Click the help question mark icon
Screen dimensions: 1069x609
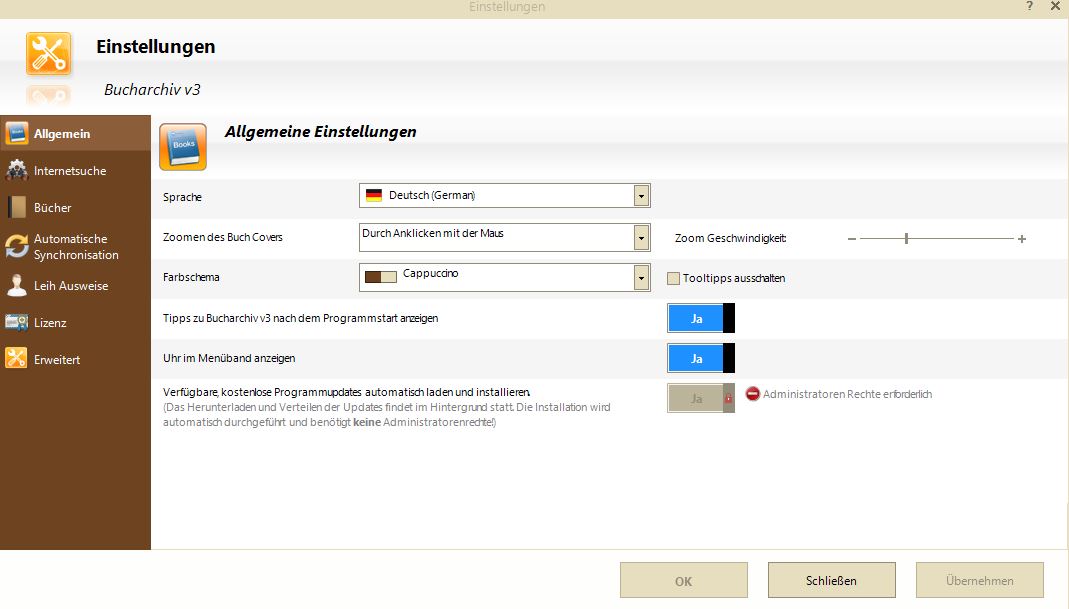click(x=1029, y=6)
